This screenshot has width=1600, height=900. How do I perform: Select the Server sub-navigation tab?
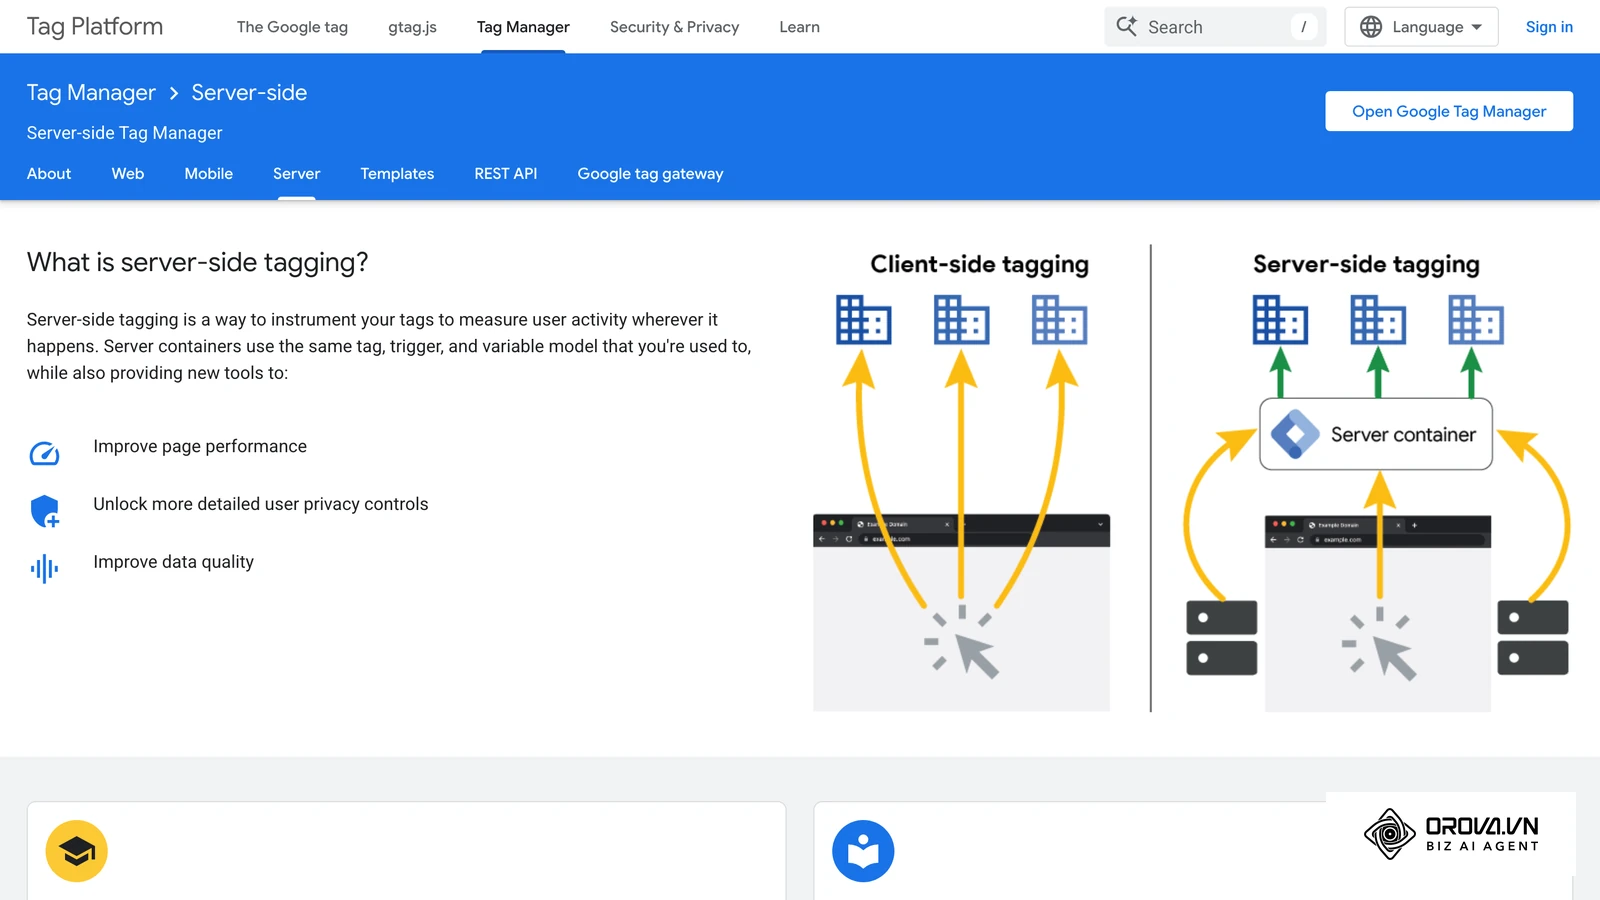point(297,174)
